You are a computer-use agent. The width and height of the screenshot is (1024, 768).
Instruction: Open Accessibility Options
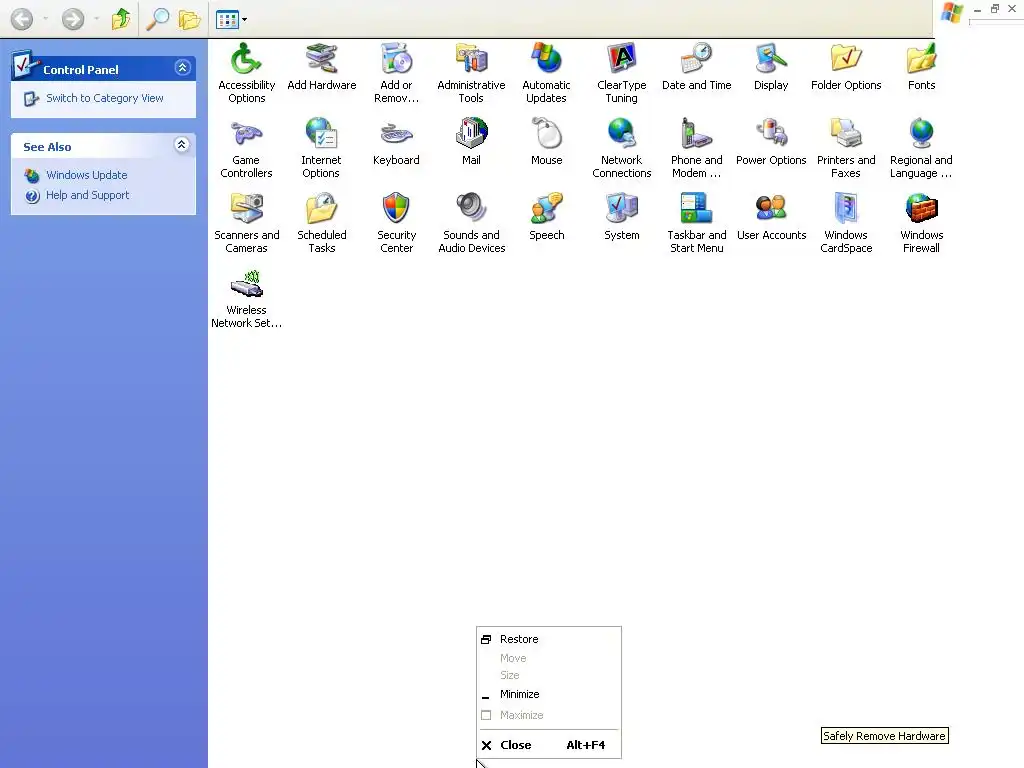click(x=246, y=73)
